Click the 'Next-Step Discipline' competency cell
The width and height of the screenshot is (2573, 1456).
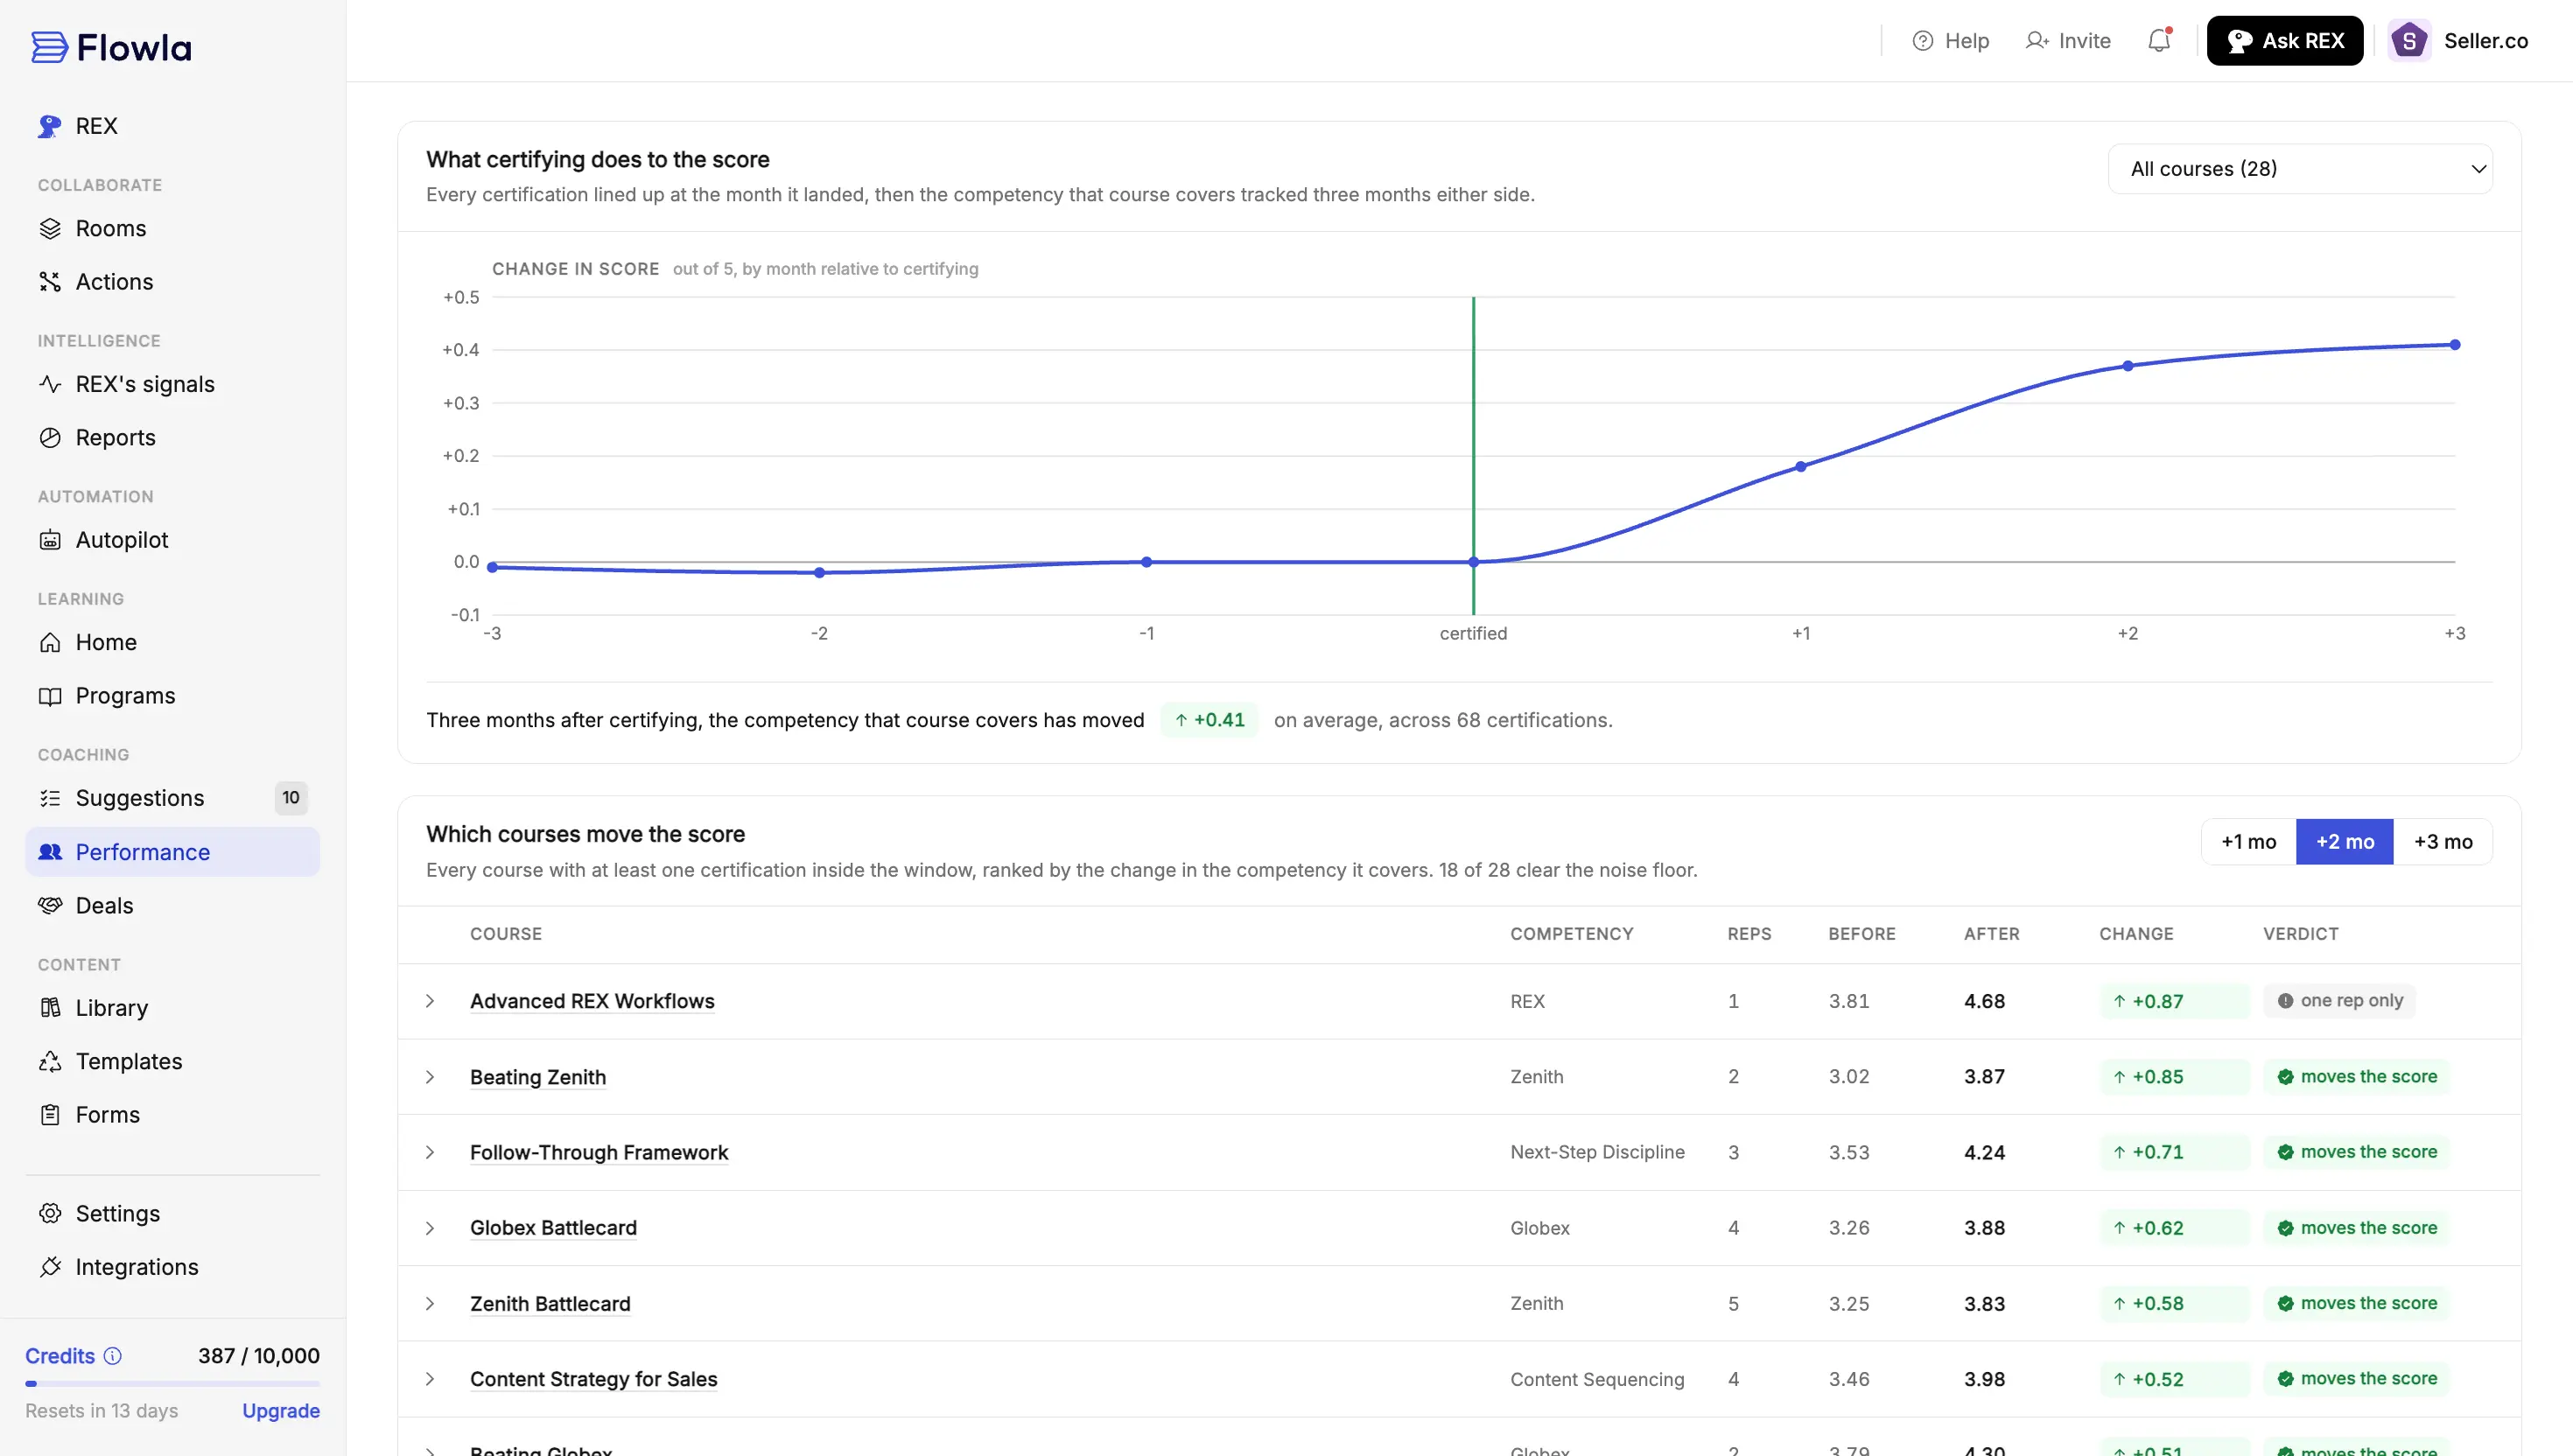(x=1597, y=1152)
